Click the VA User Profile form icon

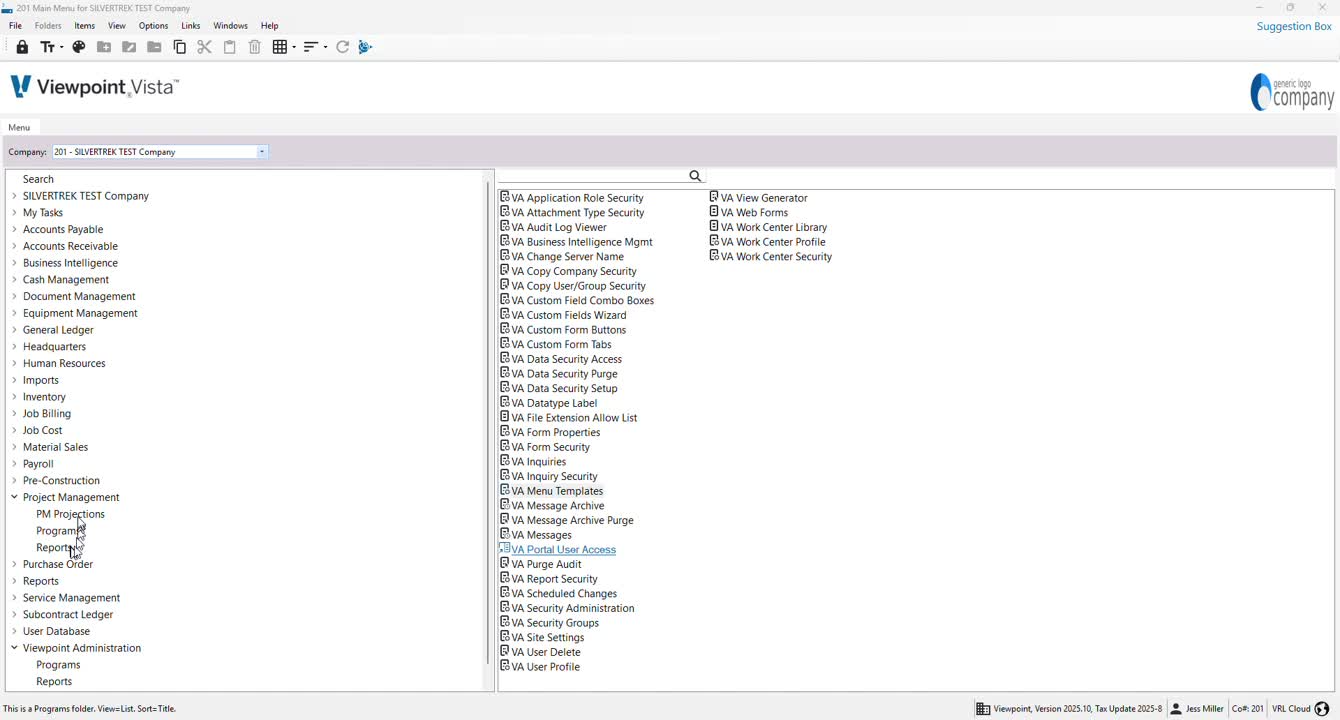coord(505,666)
